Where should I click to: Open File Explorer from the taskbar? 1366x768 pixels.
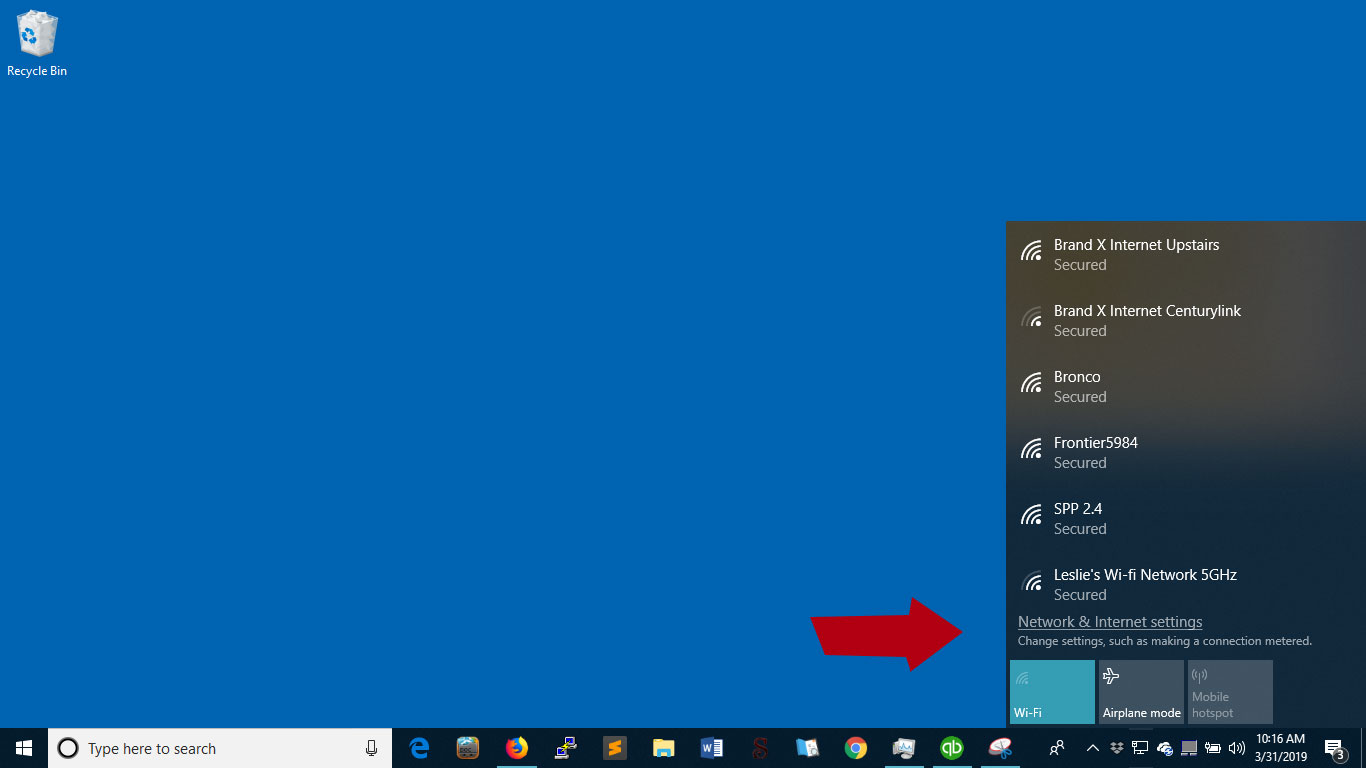point(663,748)
